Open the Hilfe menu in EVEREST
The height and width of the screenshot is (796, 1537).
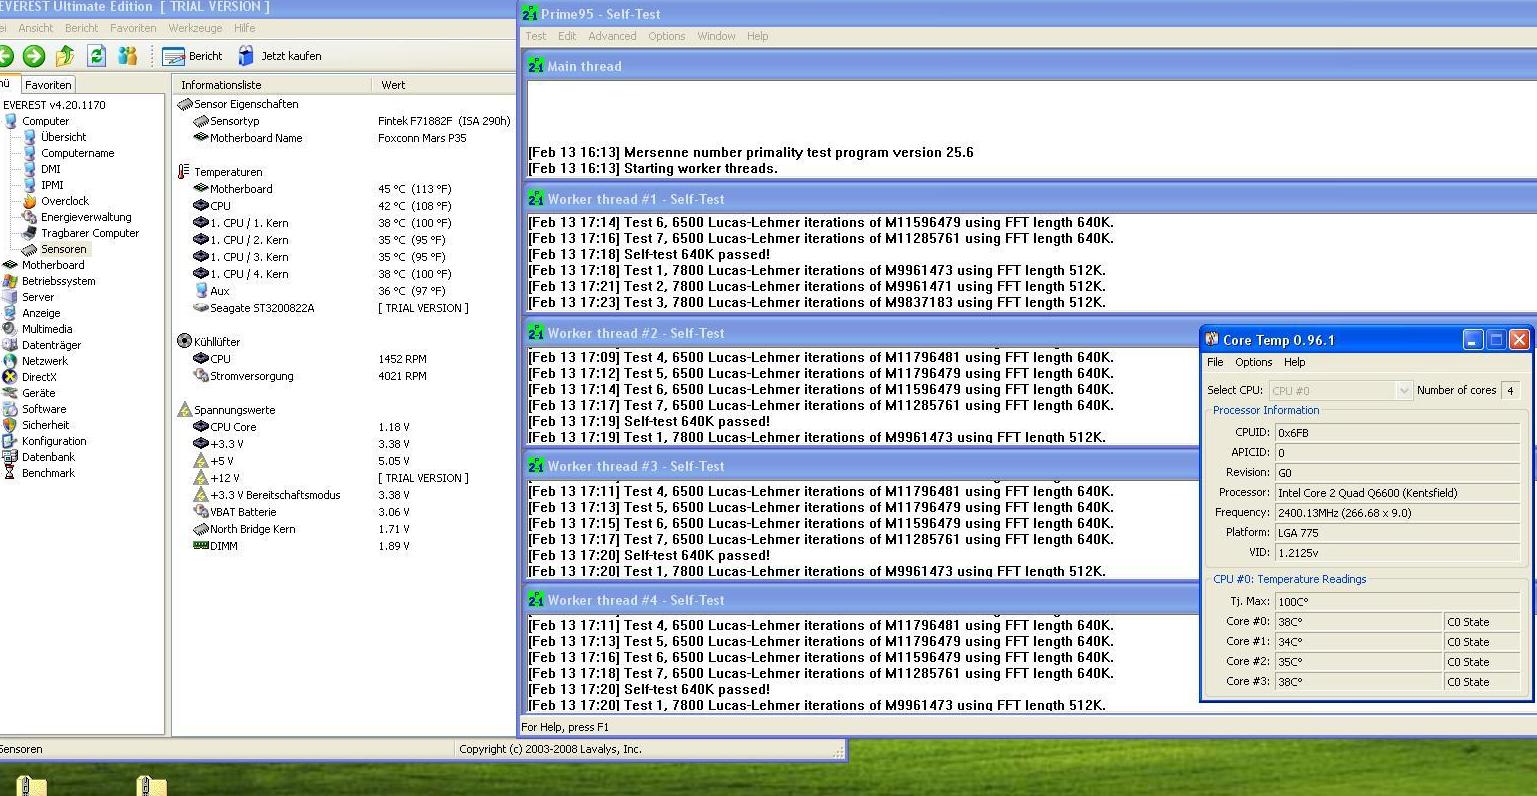coord(245,28)
